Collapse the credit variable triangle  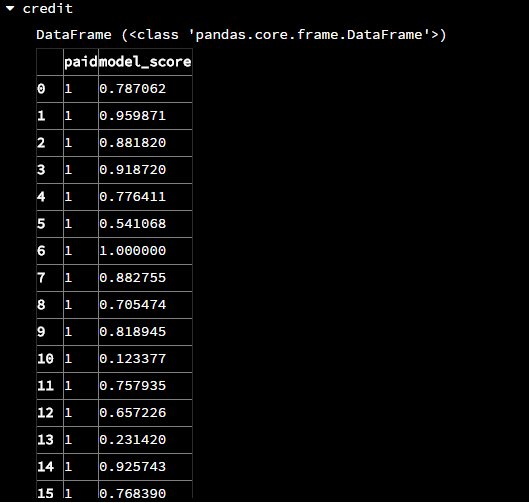tap(10, 9)
